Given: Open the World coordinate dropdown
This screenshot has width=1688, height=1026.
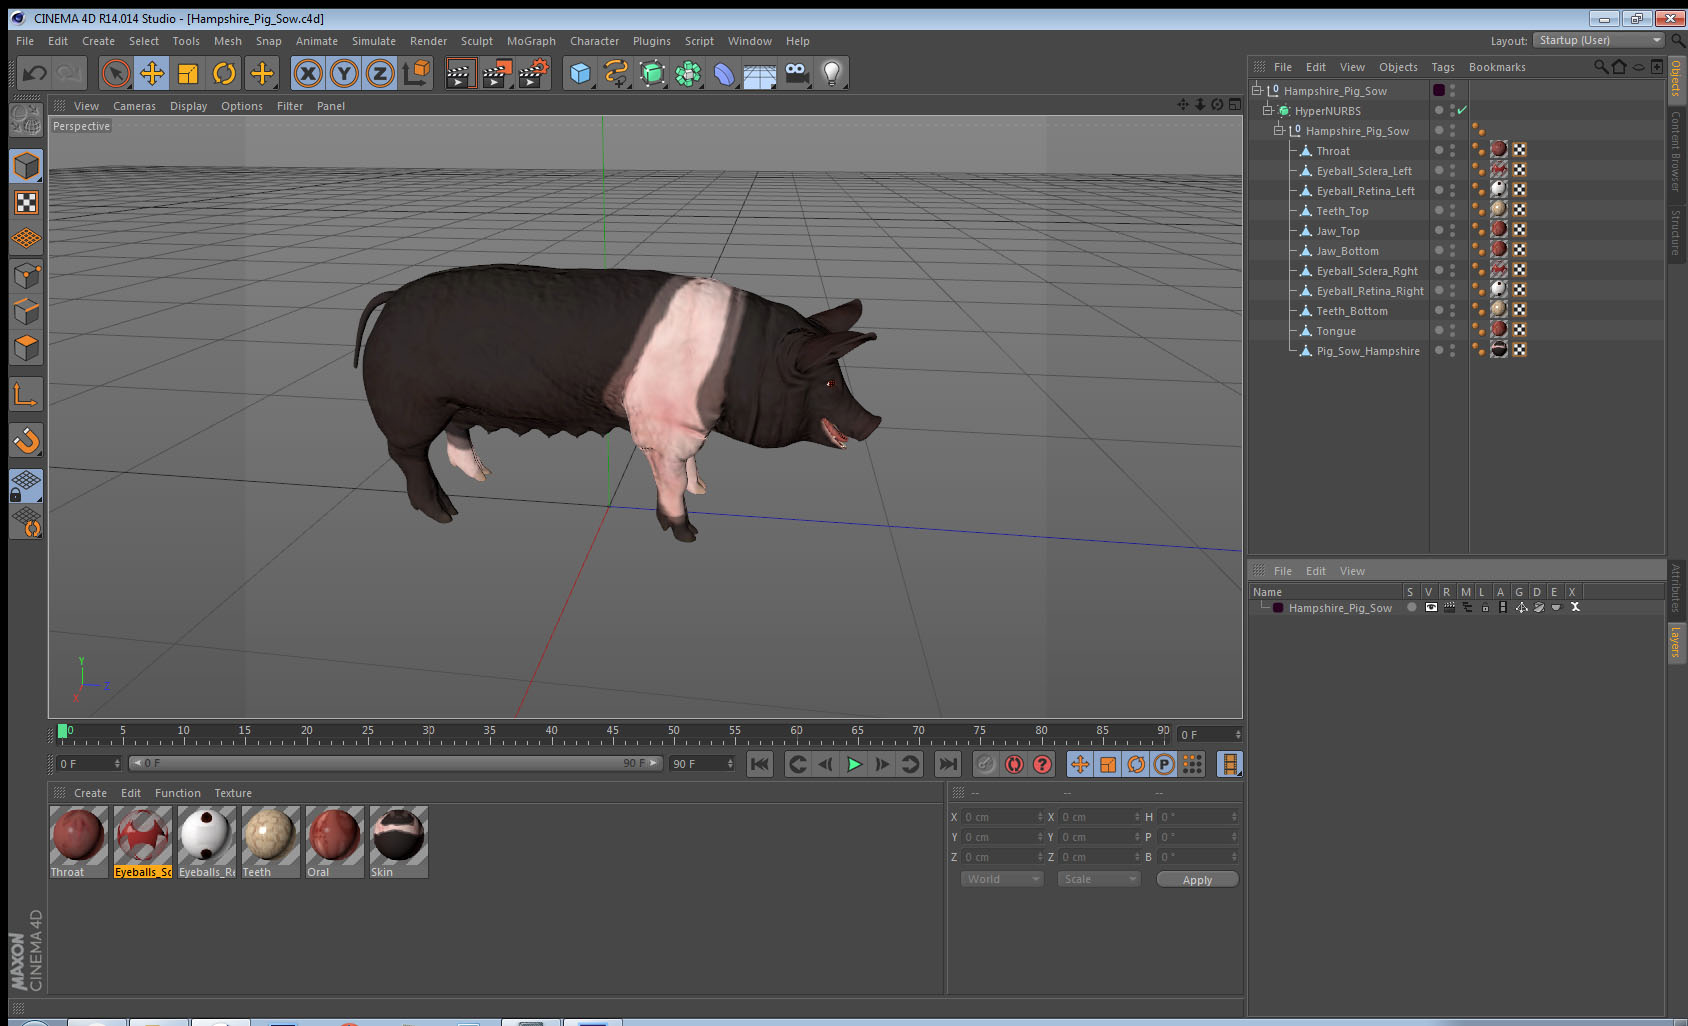Looking at the screenshot, I should click(x=1002, y=879).
